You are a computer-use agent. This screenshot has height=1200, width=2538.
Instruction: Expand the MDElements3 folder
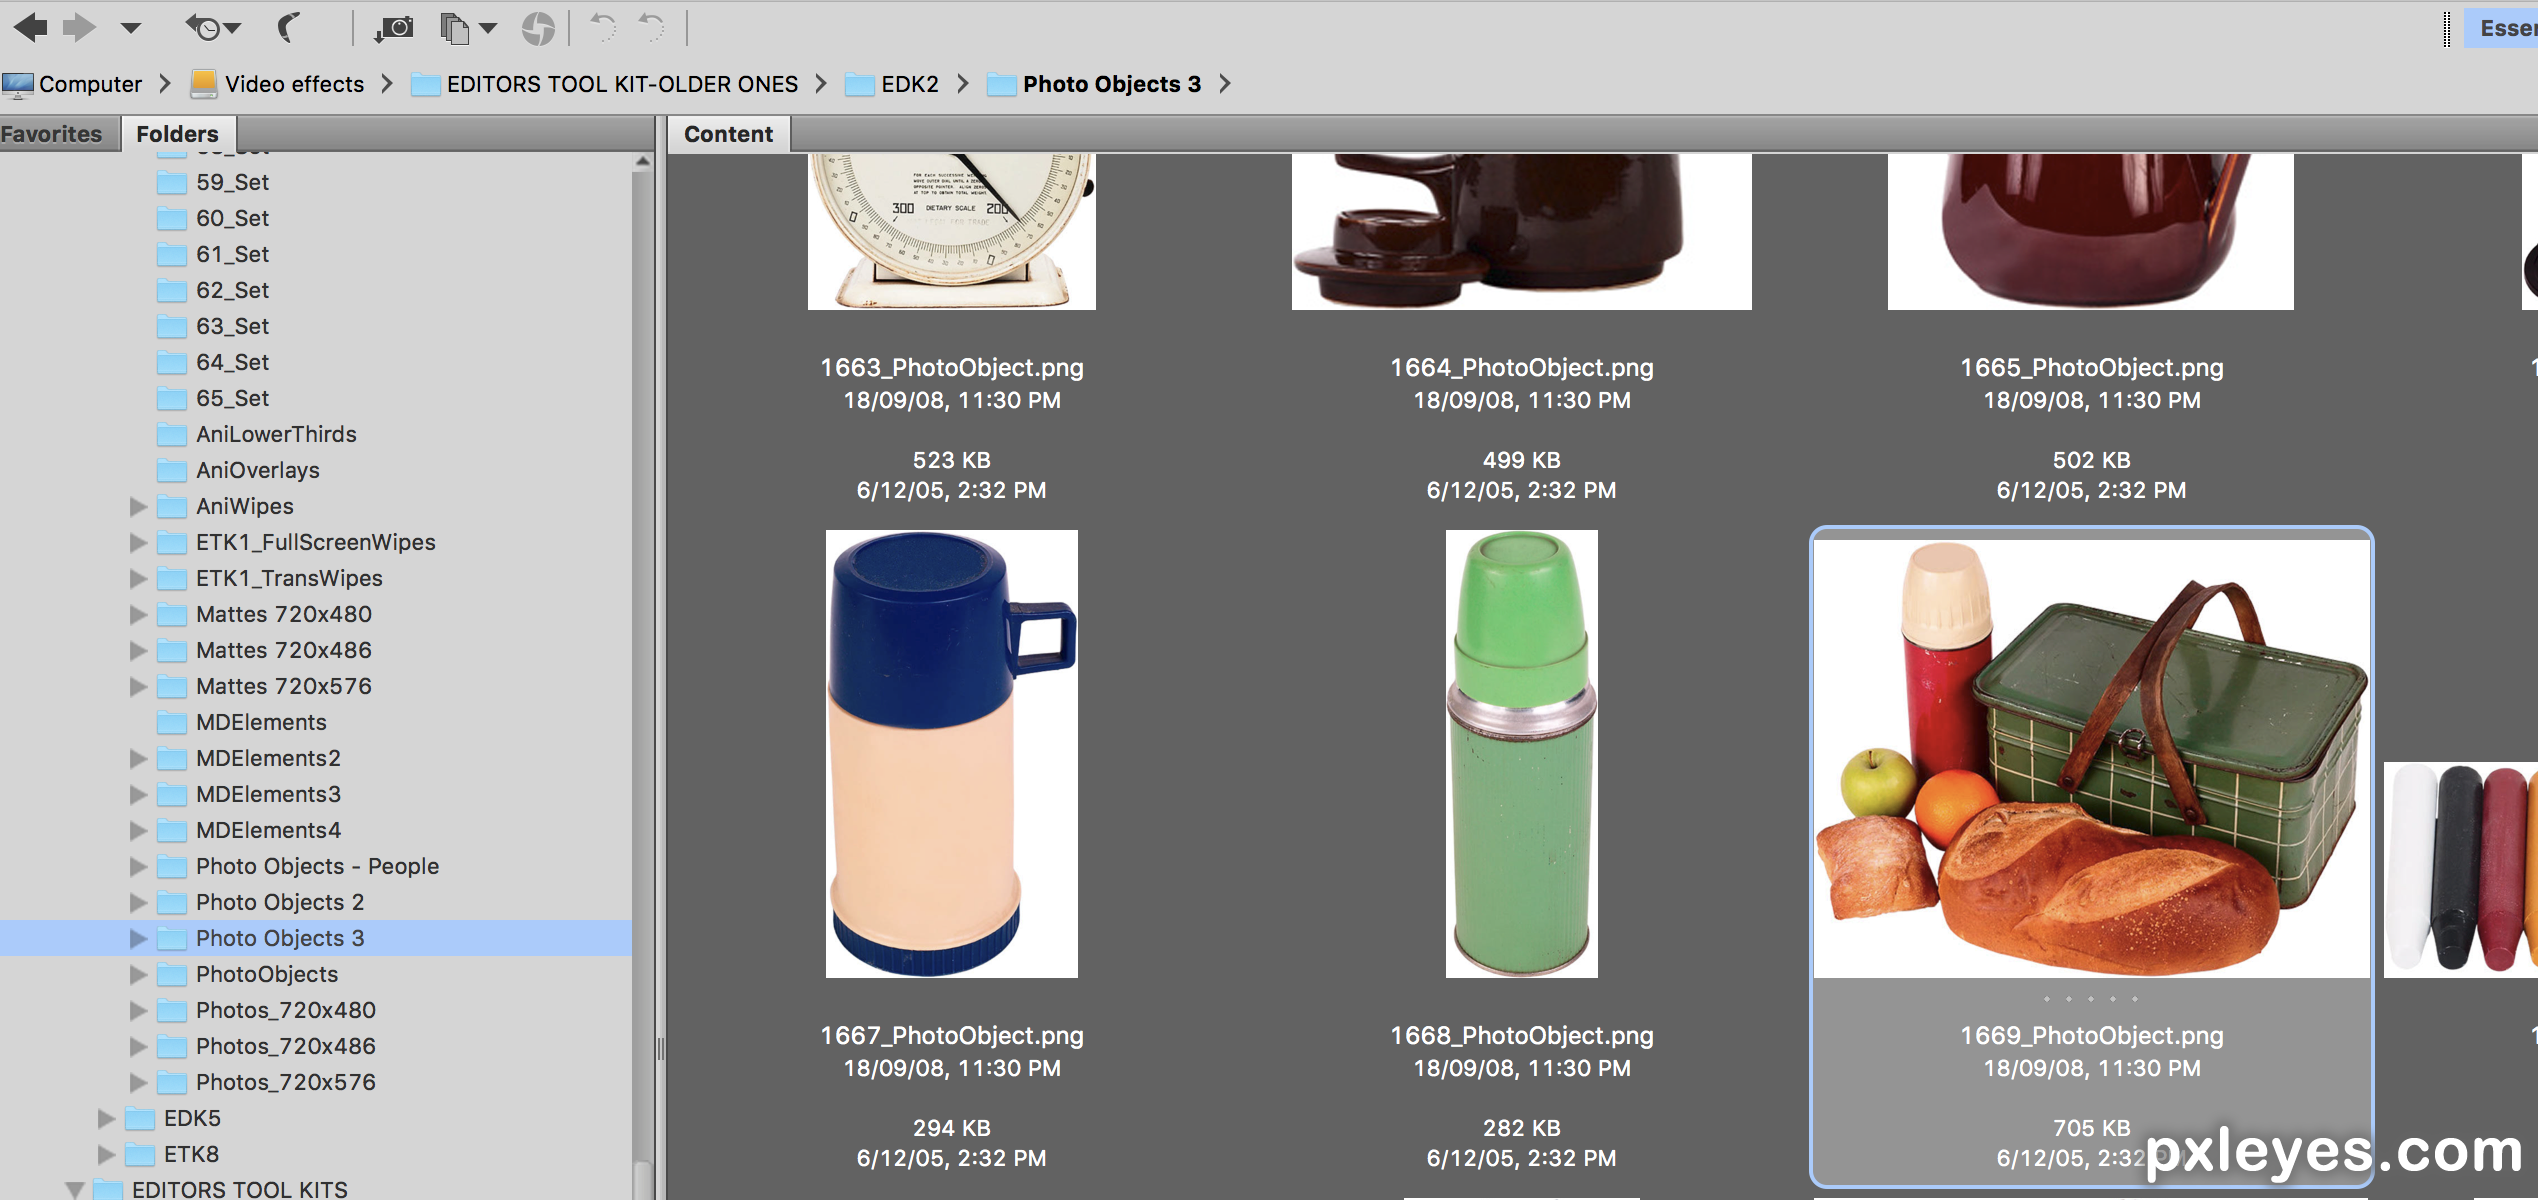click(138, 795)
